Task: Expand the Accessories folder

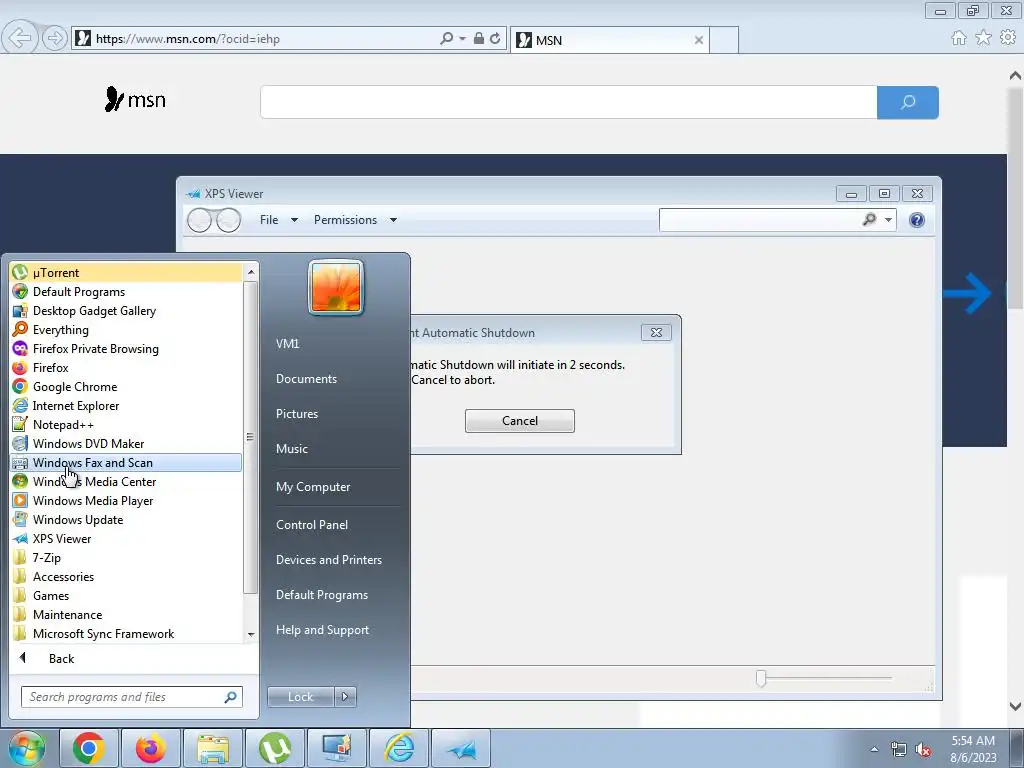Action: [x=126, y=576]
